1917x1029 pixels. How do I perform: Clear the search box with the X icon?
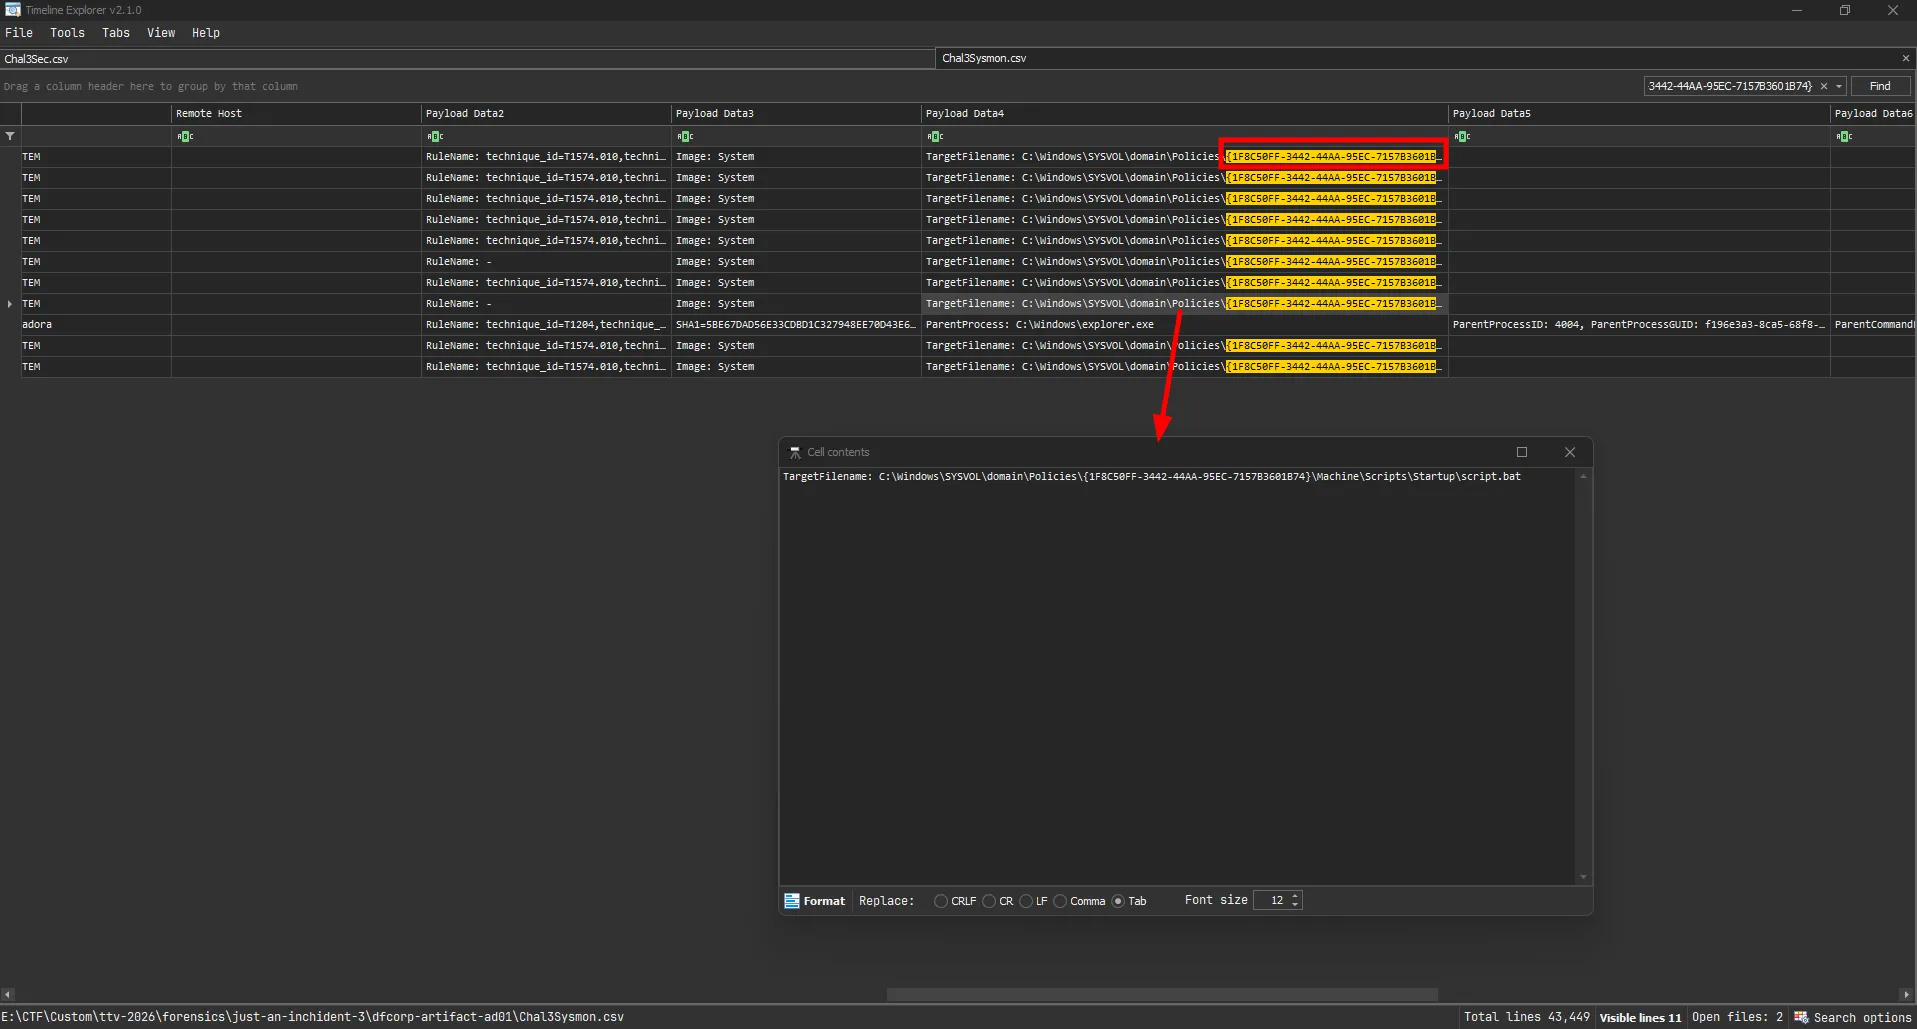(x=1824, y=86)
